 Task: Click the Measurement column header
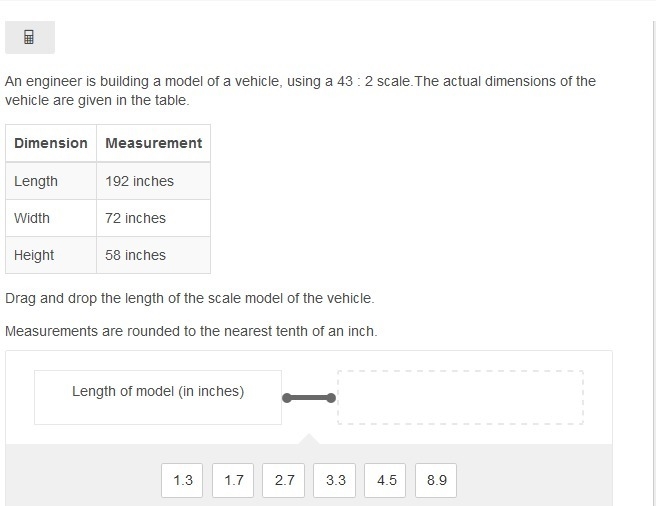pyautogui.click(x=154, y=143)
